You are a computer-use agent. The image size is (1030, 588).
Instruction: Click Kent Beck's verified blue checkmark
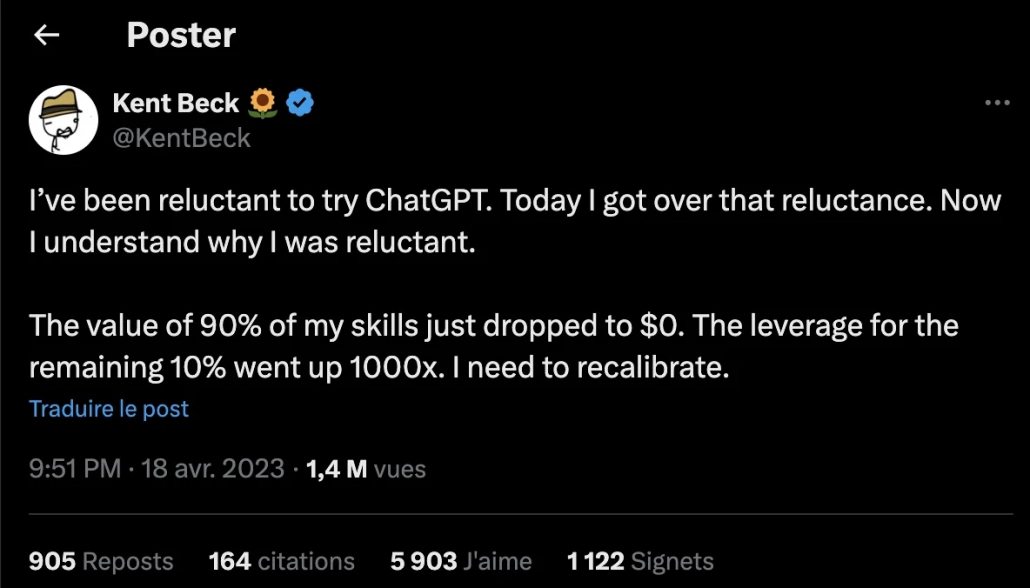(x=299, y=101)
